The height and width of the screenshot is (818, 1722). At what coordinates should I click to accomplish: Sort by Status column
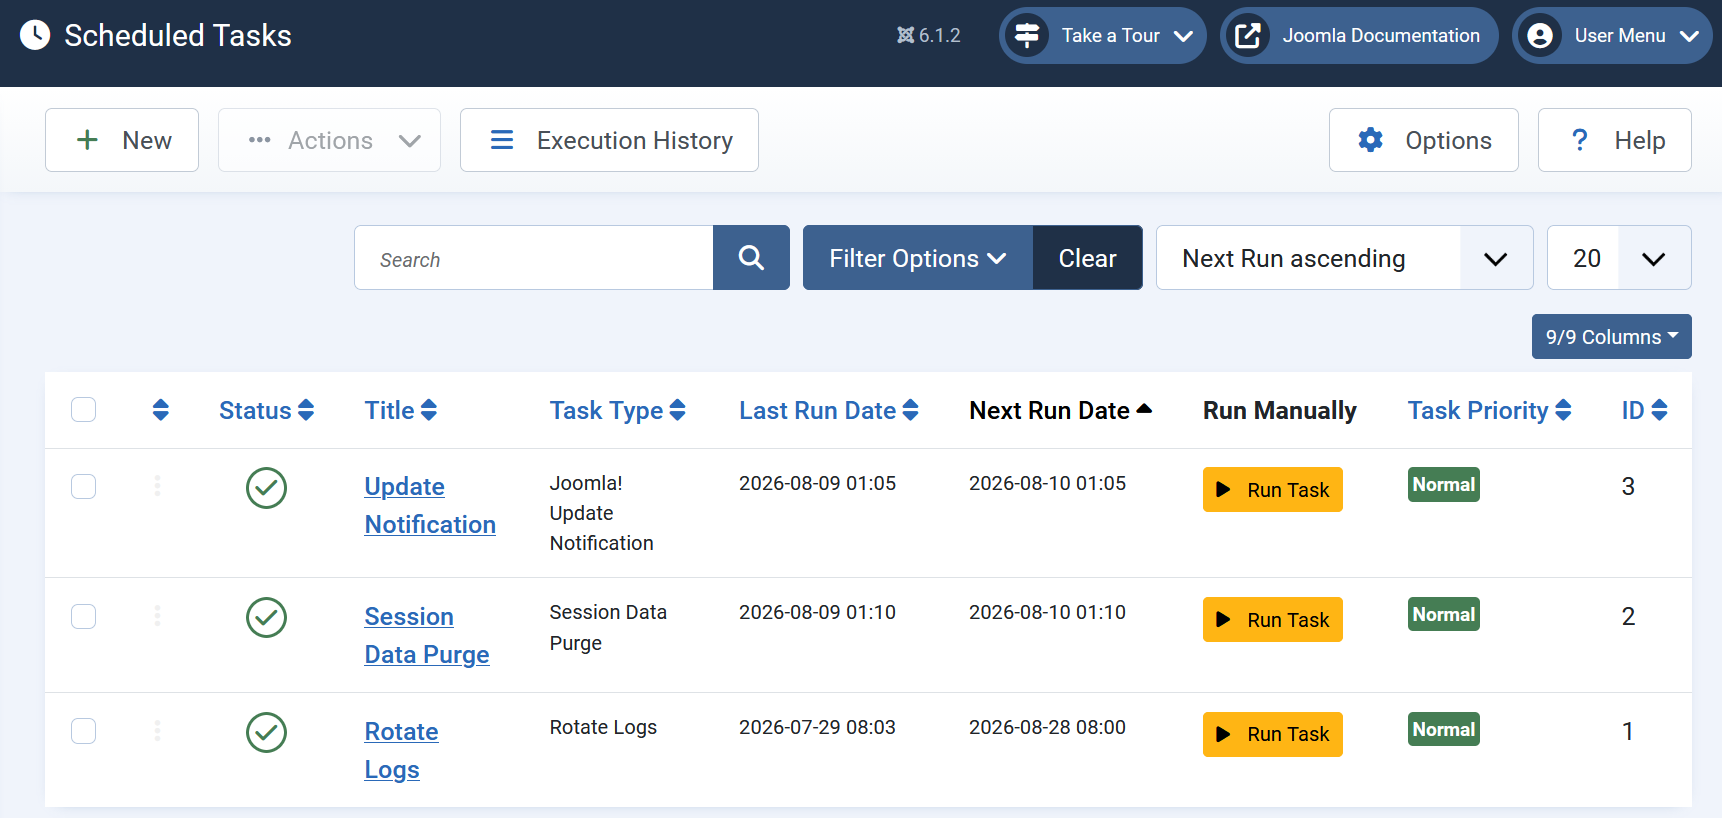point(266,410)
